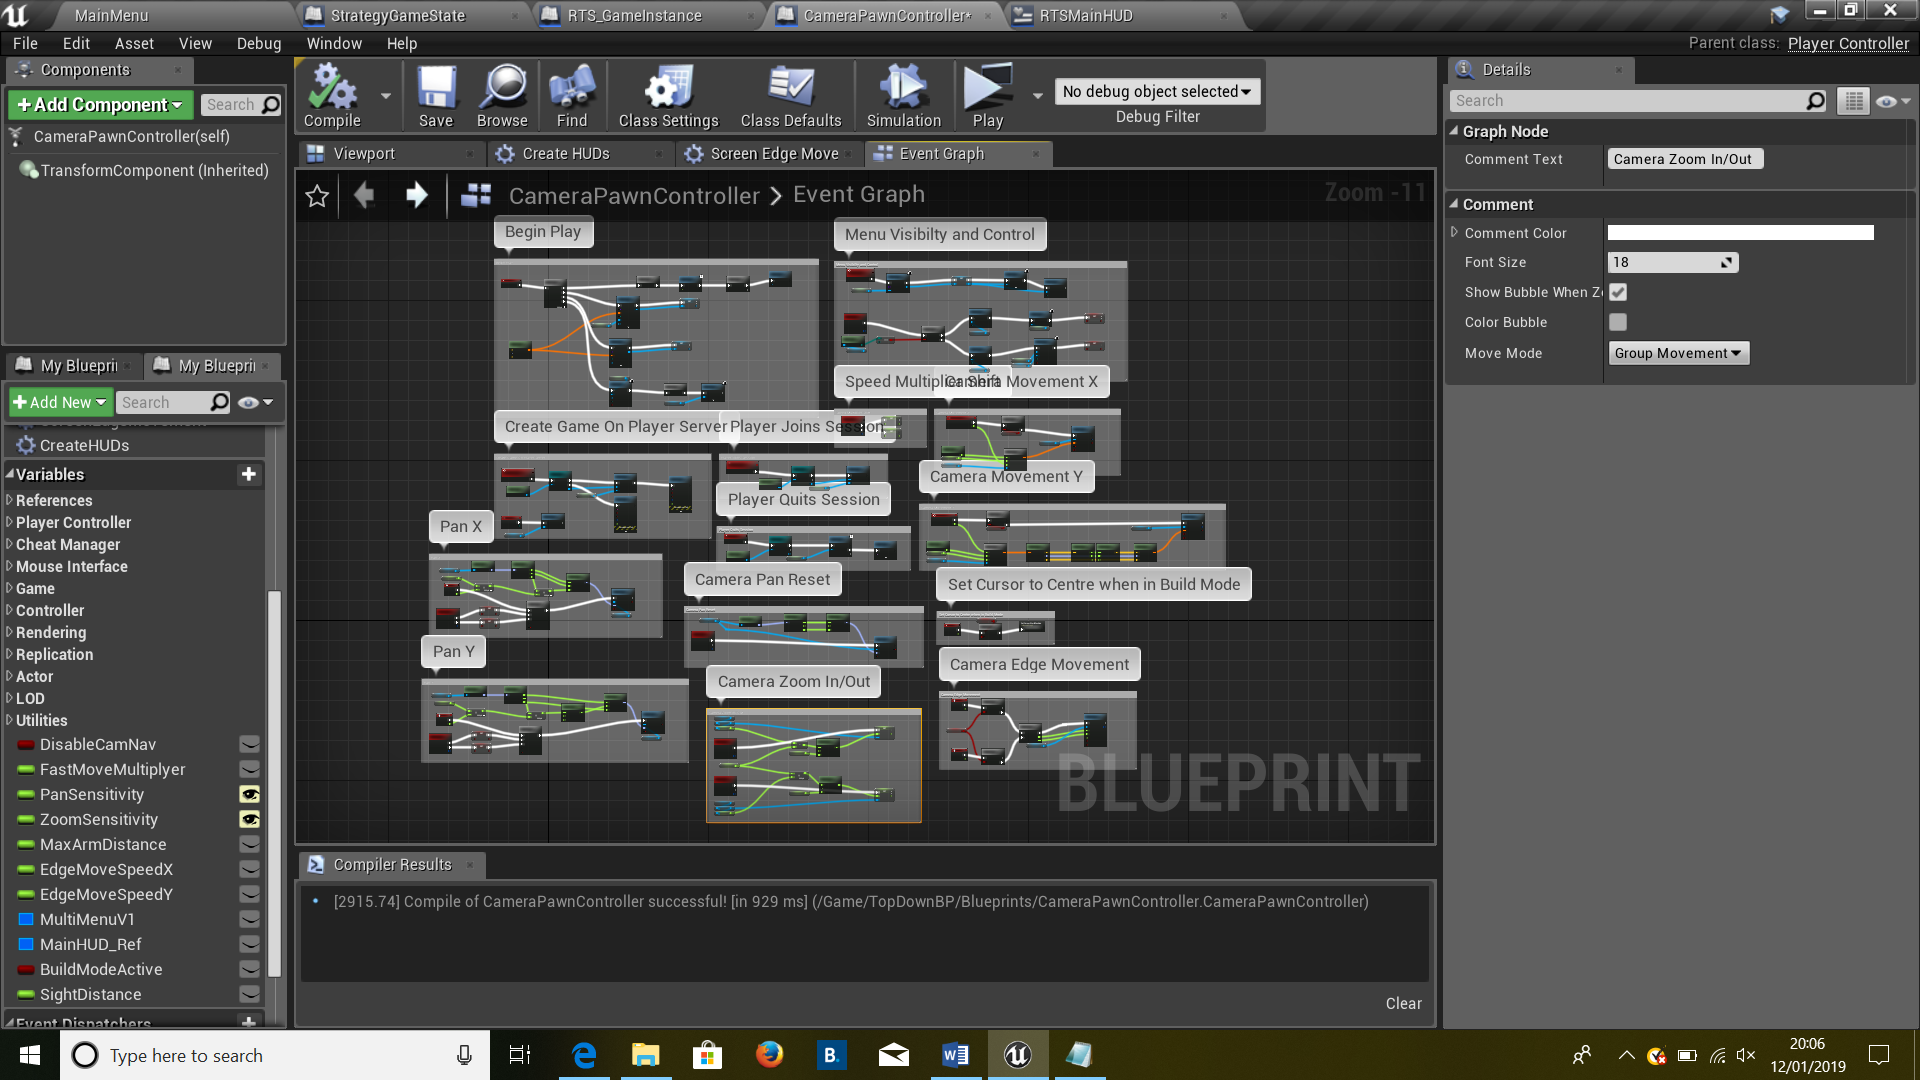Open property matrix grid view in Details
Screen dimensions: 1920x1080
point(1853,101)
